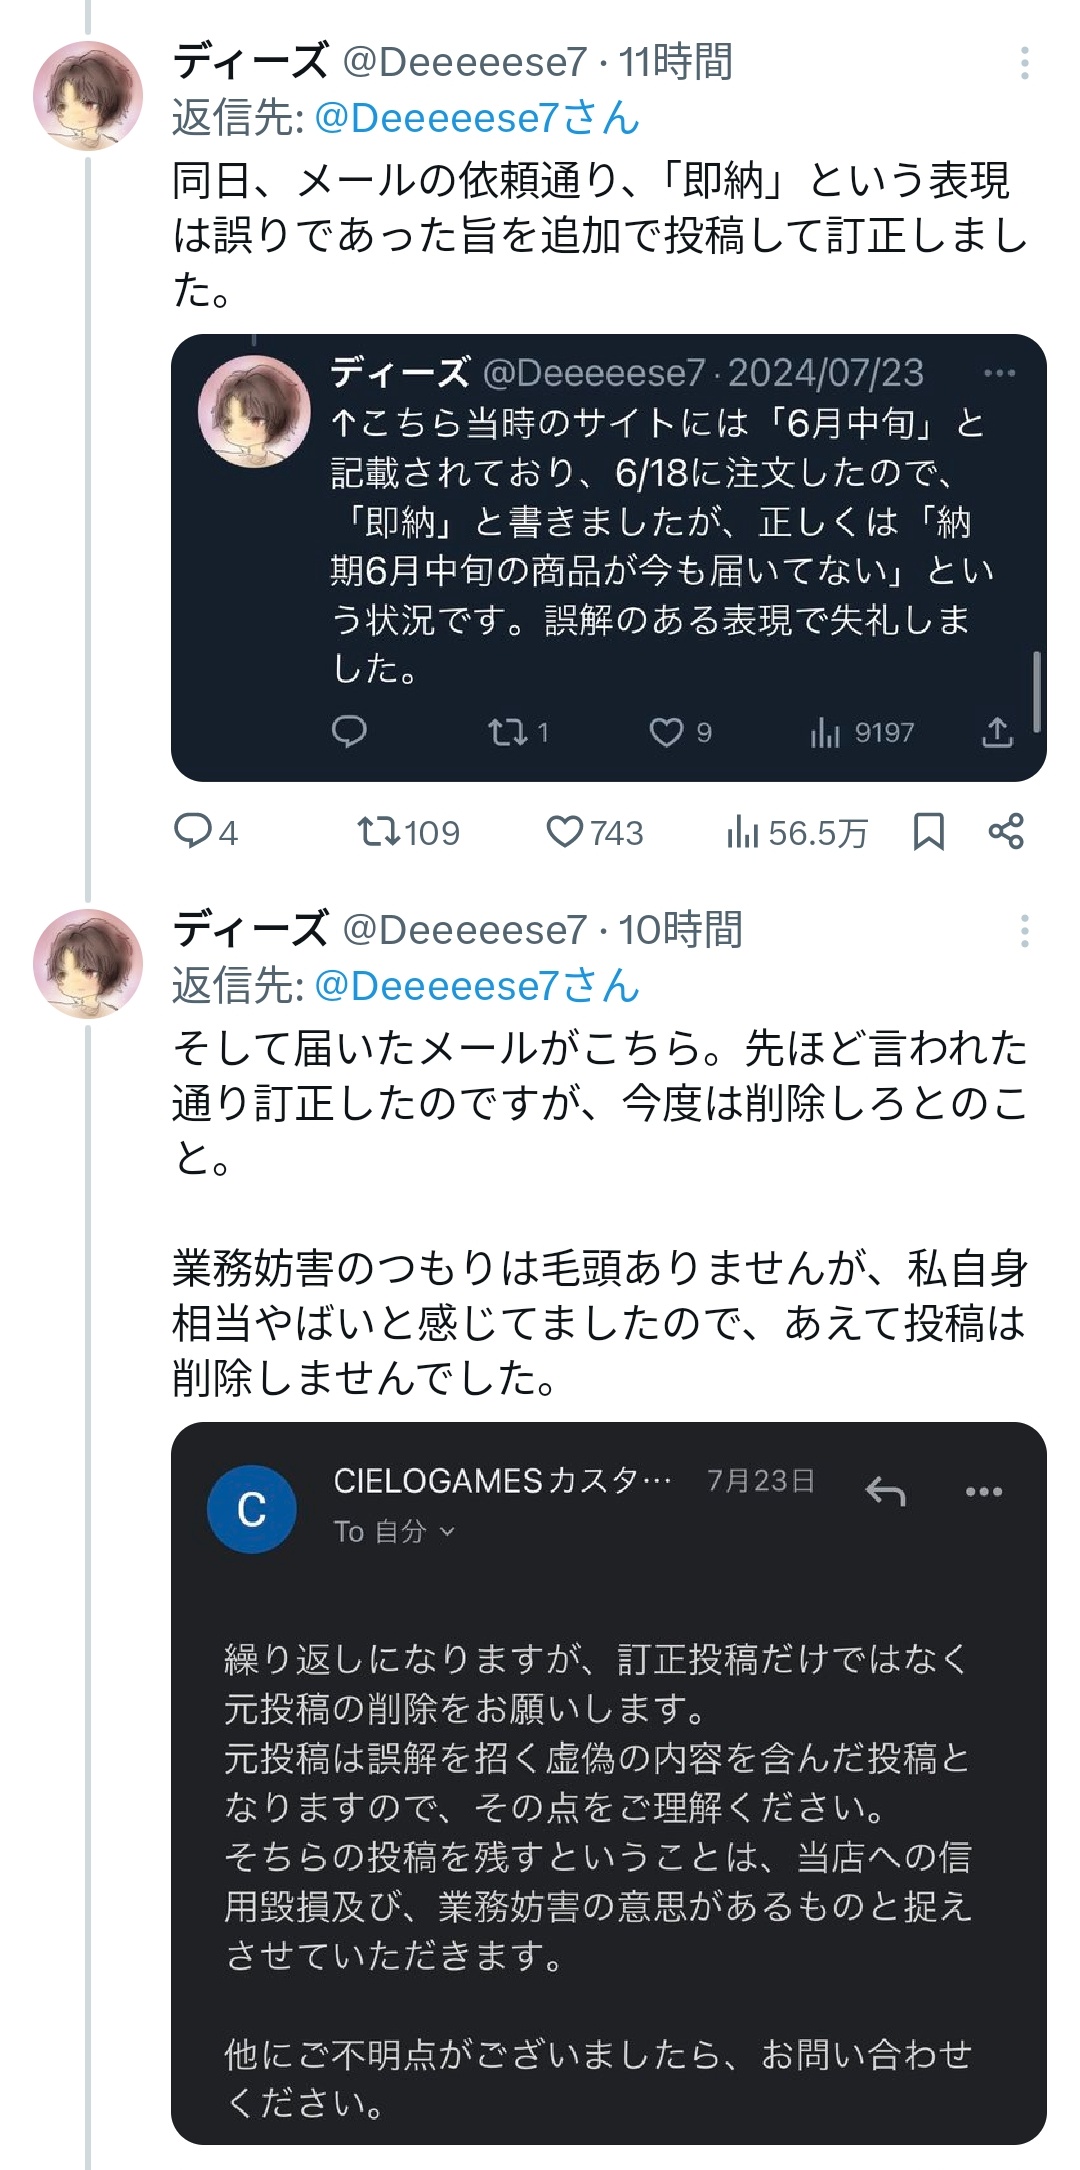Expand 'To 自分' recipient chevron
1080x2170 pixels.
pyautogui.click(x=448, y=1532)
